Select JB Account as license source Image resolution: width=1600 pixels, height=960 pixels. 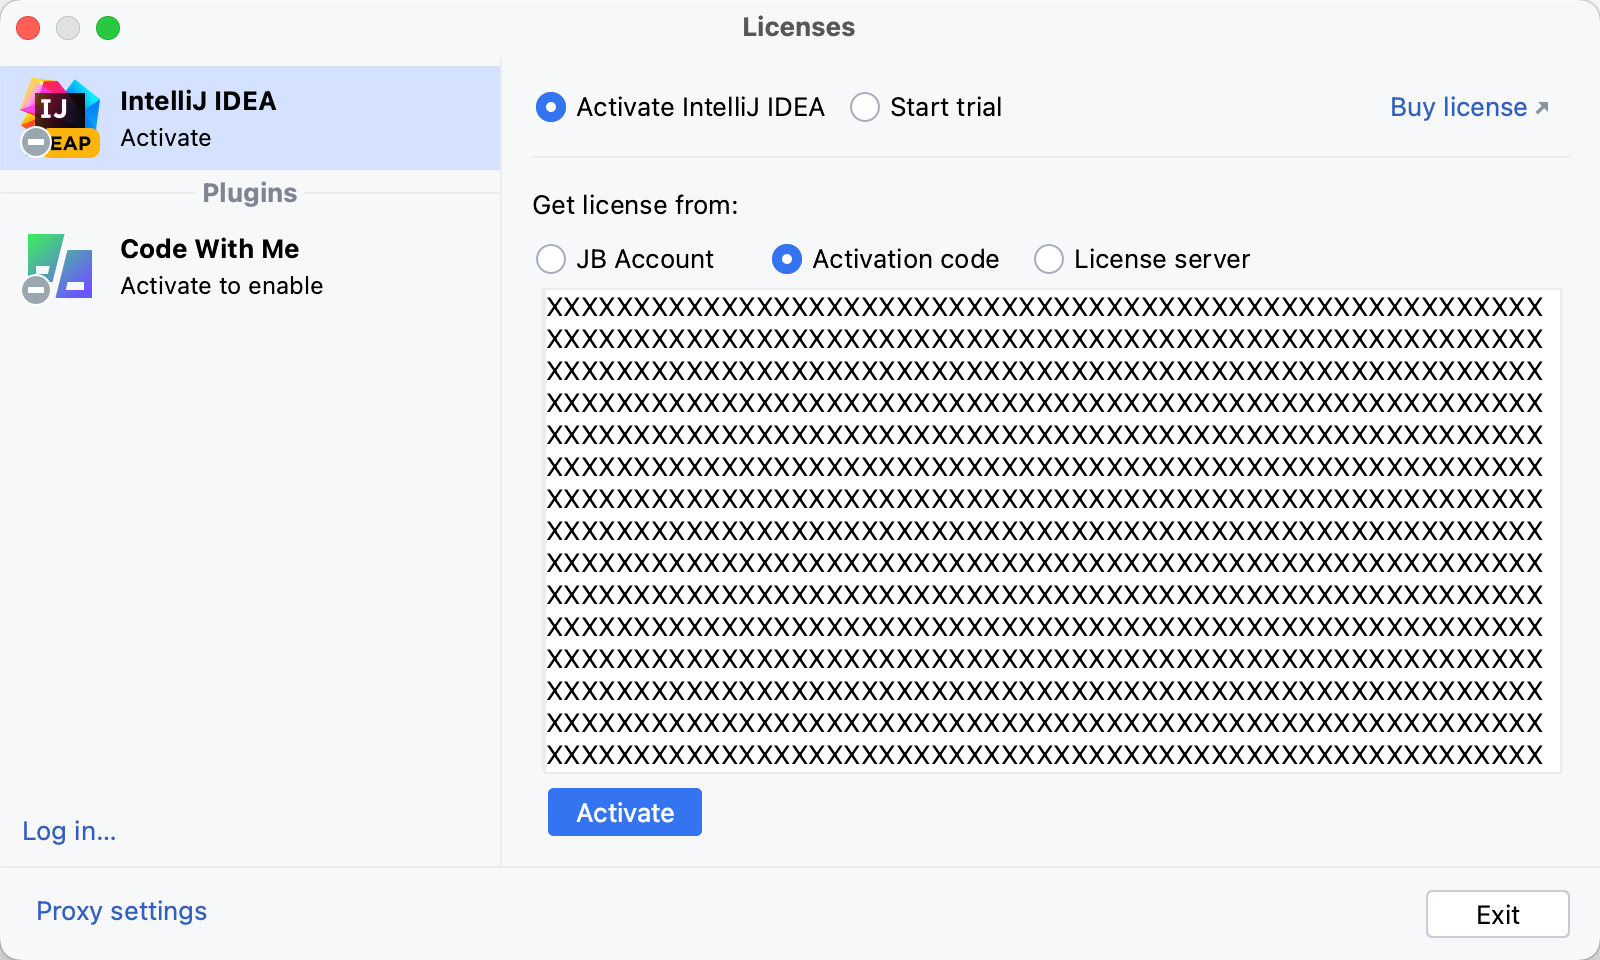pyautogui.click(x=551, y=259)
